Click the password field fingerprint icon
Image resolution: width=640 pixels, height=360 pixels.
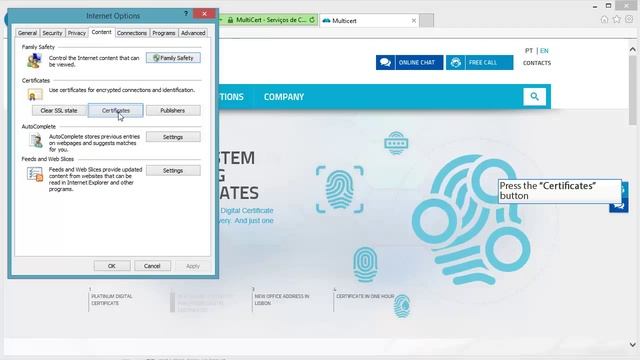coord(396,143)
